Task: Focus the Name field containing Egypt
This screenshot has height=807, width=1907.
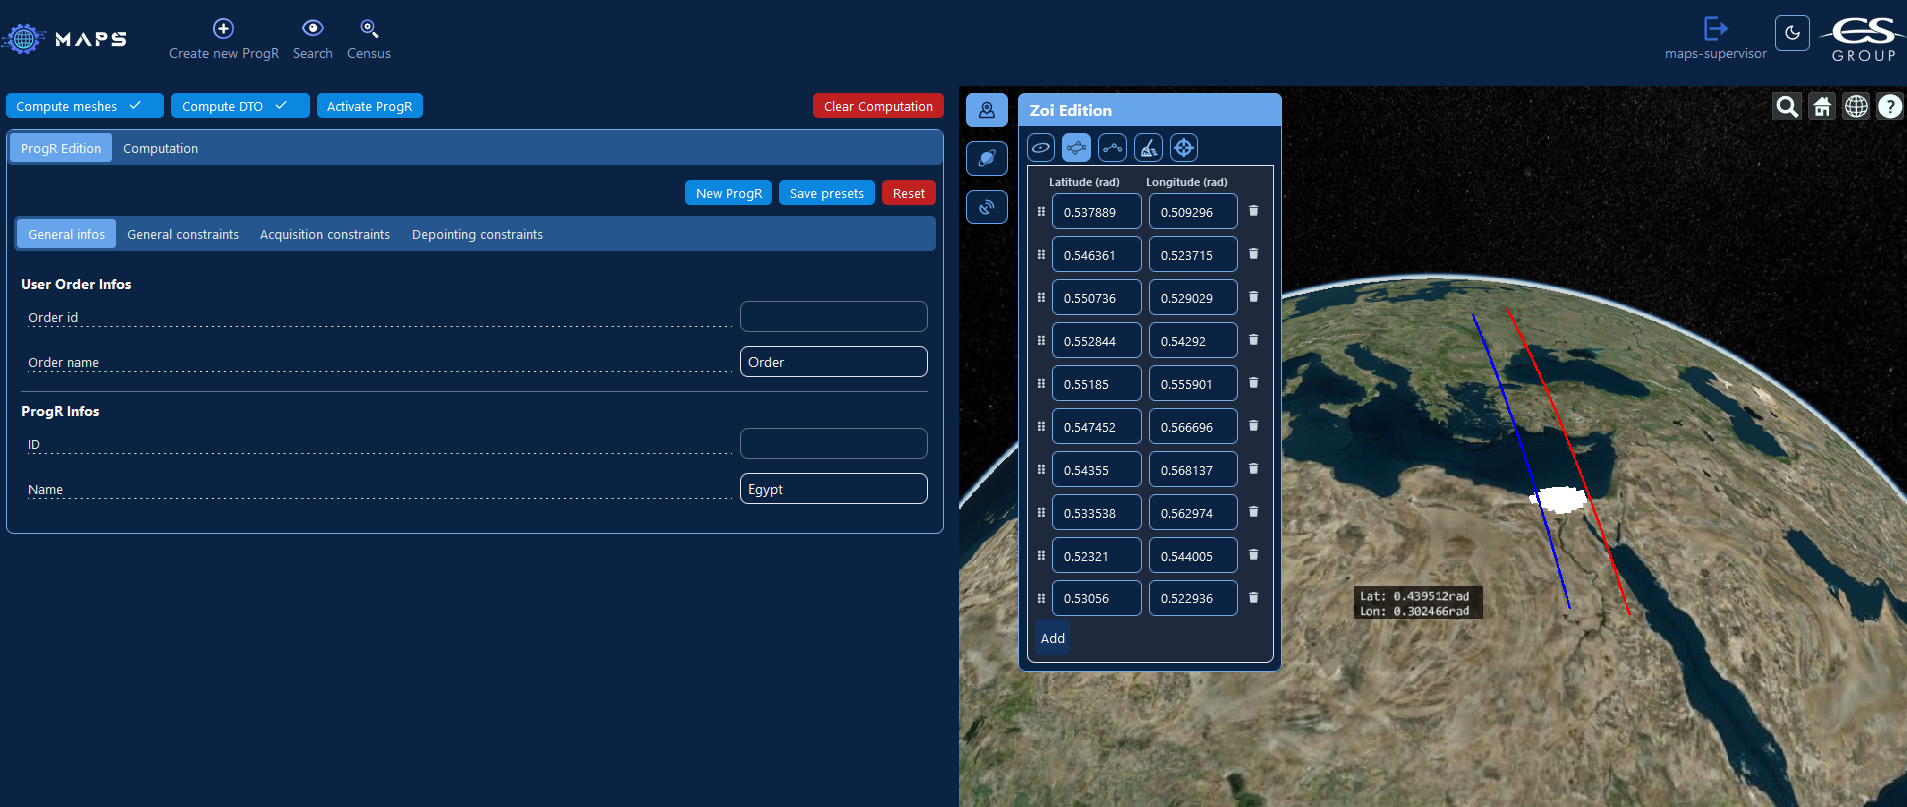Action: [x=834, y=489]
